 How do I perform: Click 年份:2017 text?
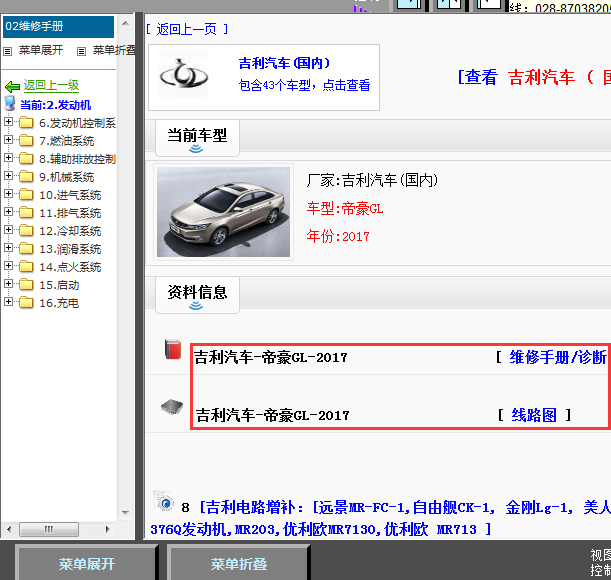338,236
